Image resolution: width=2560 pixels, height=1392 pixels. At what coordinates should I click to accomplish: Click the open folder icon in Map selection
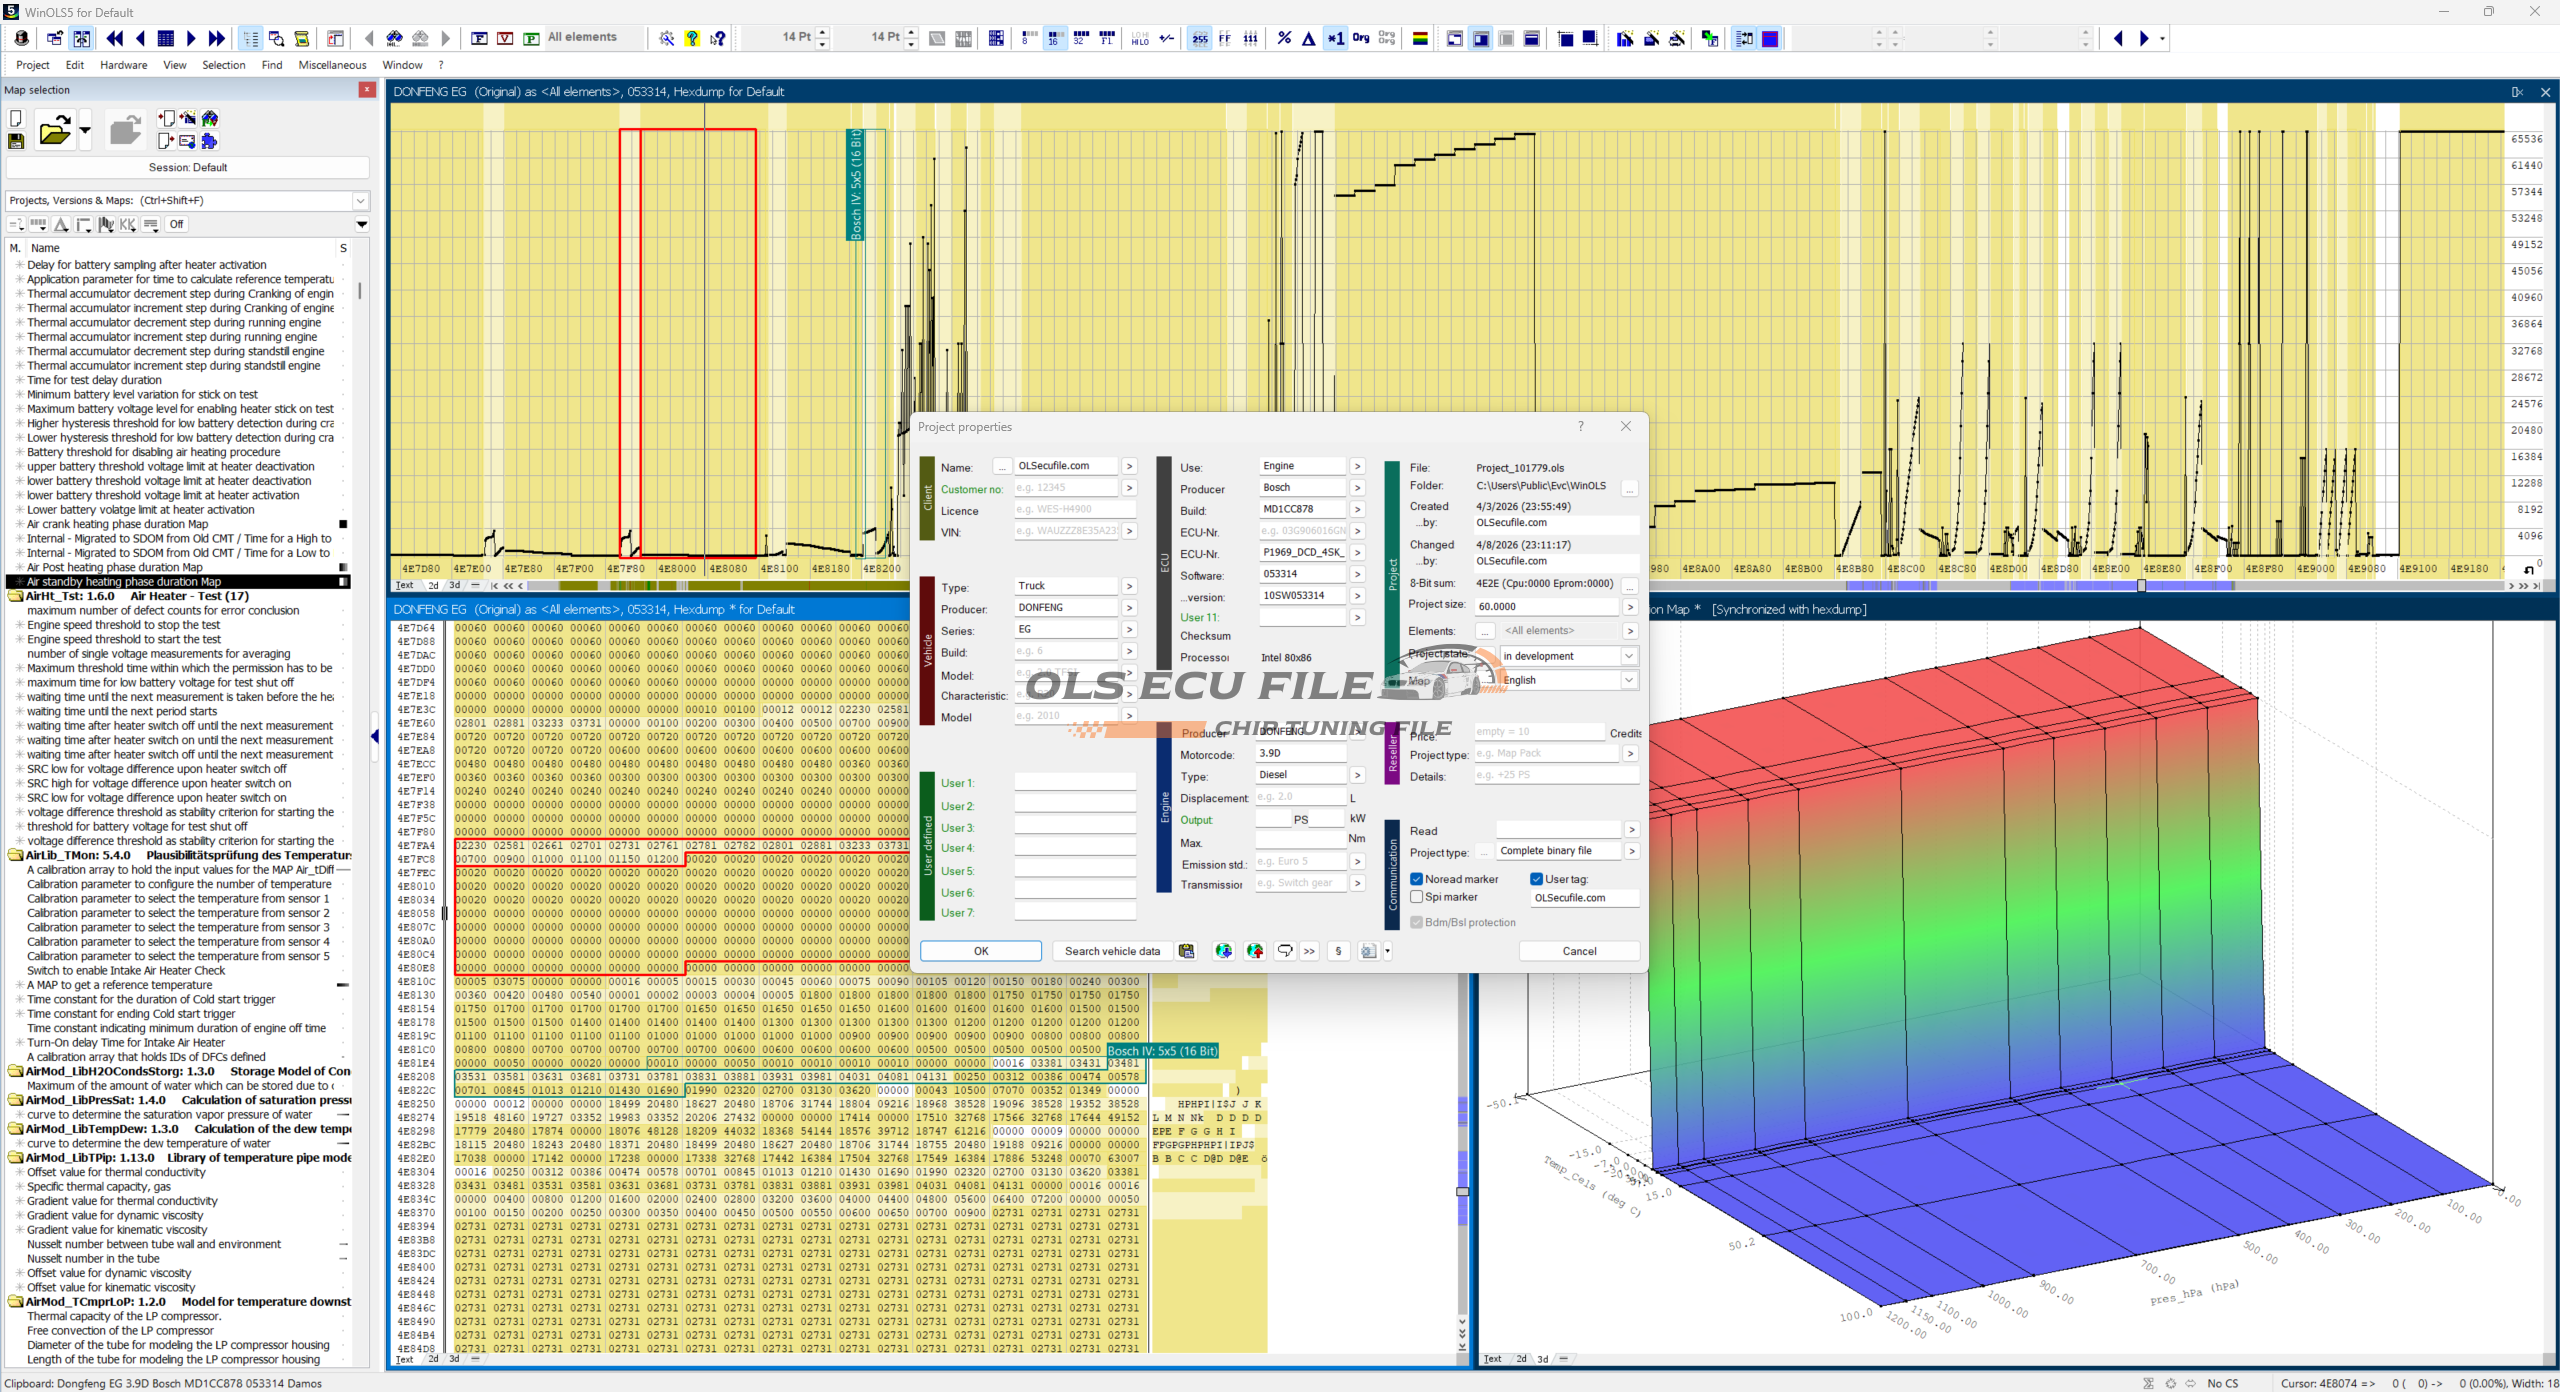tap(54, 131)
